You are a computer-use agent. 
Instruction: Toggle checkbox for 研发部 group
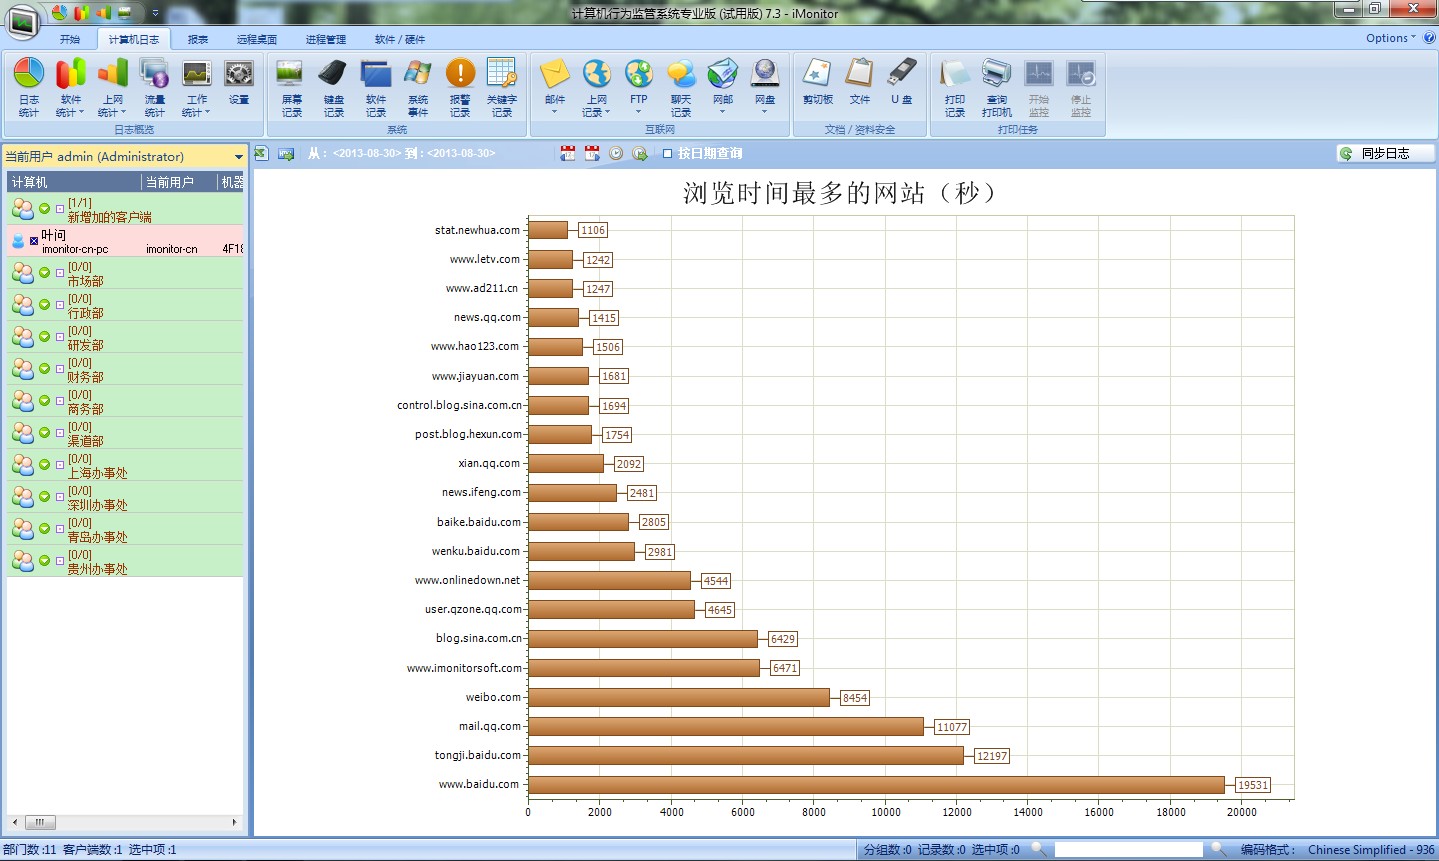click(60, 337)
